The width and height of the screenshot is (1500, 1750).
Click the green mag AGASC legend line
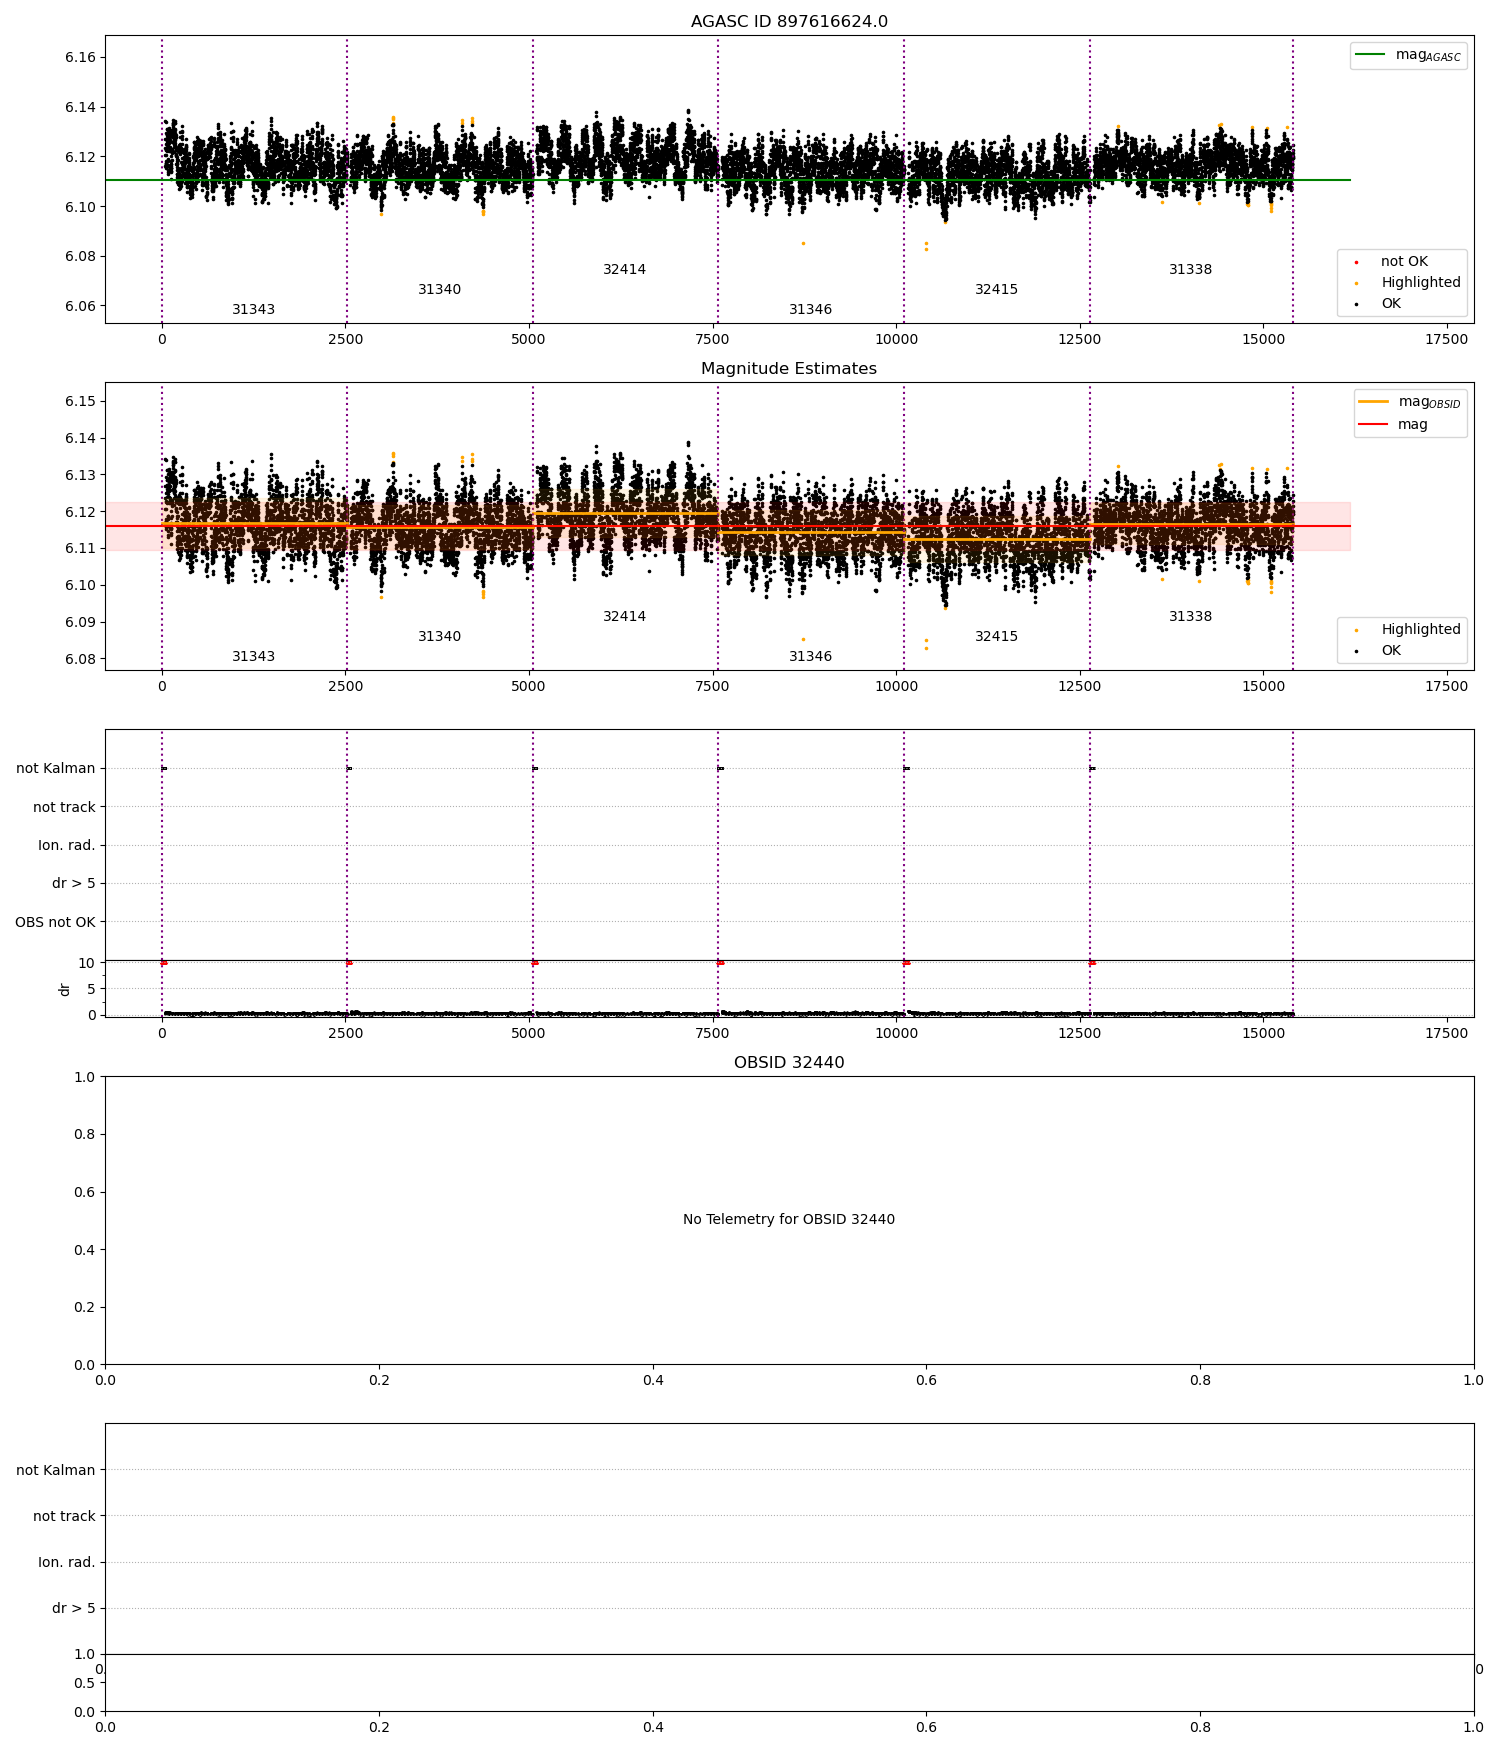coord(1370,55)
